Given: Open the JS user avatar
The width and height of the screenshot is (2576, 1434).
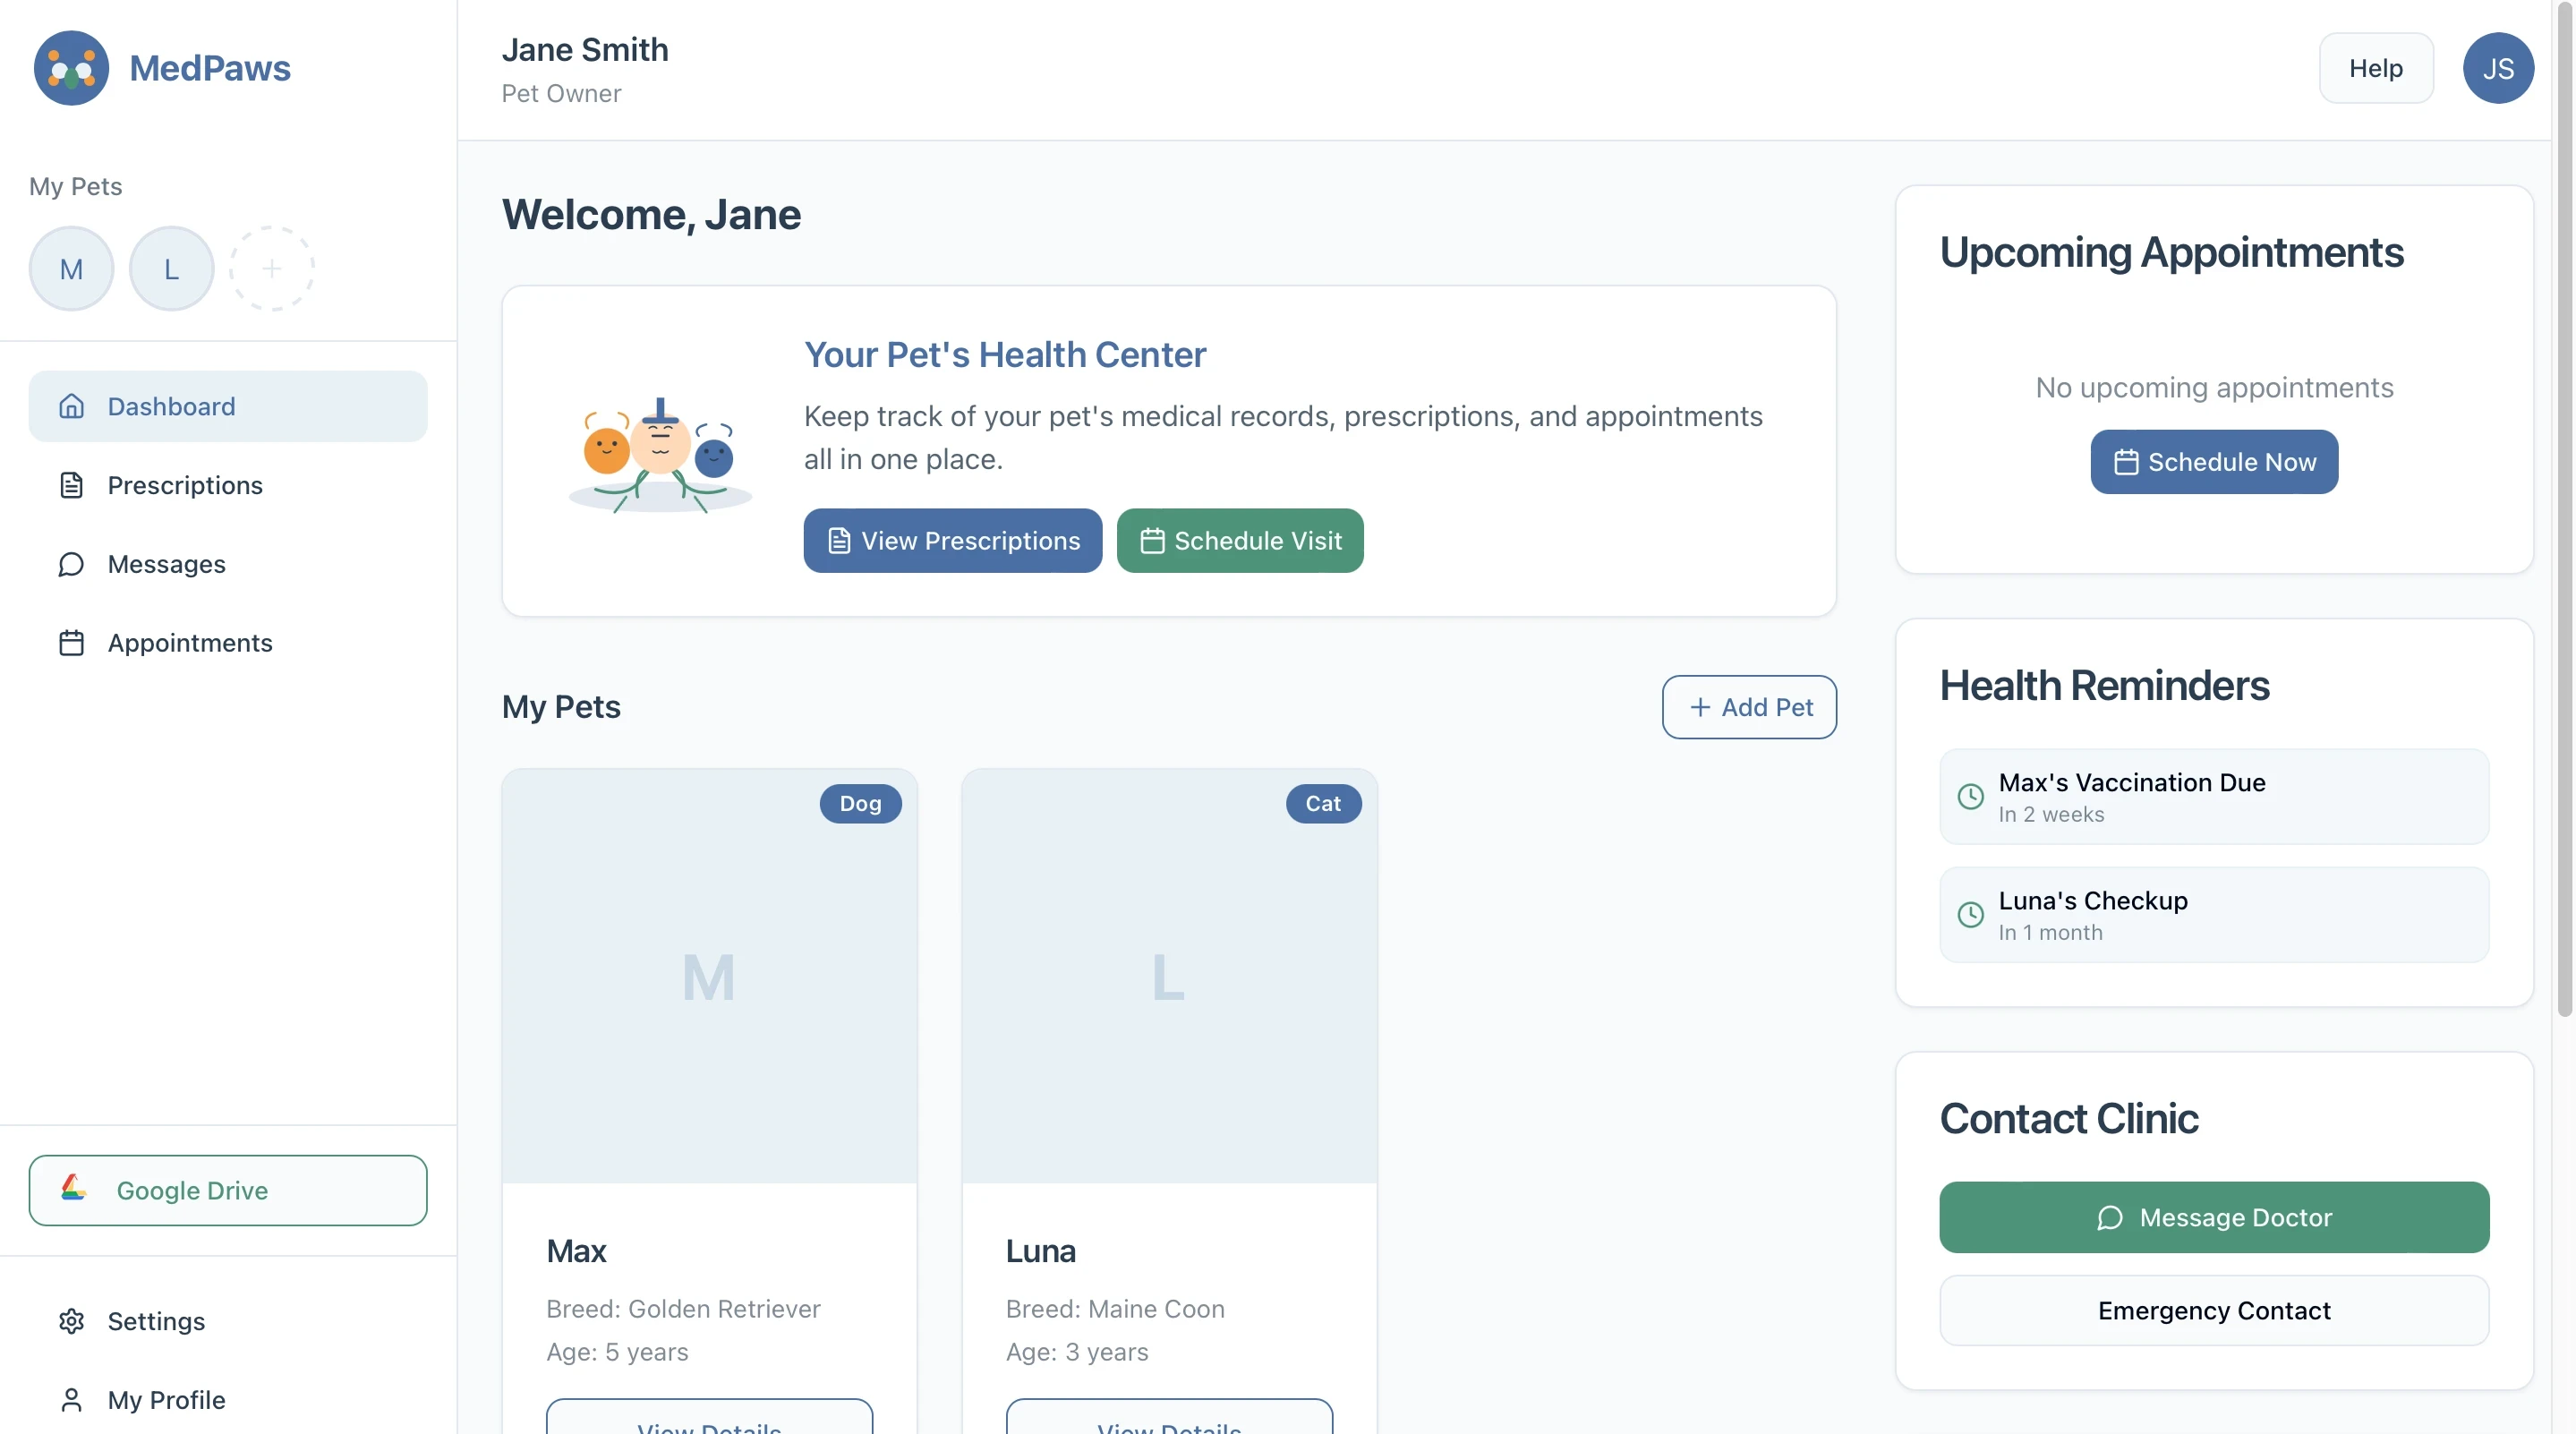Looking at the screenshot, I should click(2497, 68).
